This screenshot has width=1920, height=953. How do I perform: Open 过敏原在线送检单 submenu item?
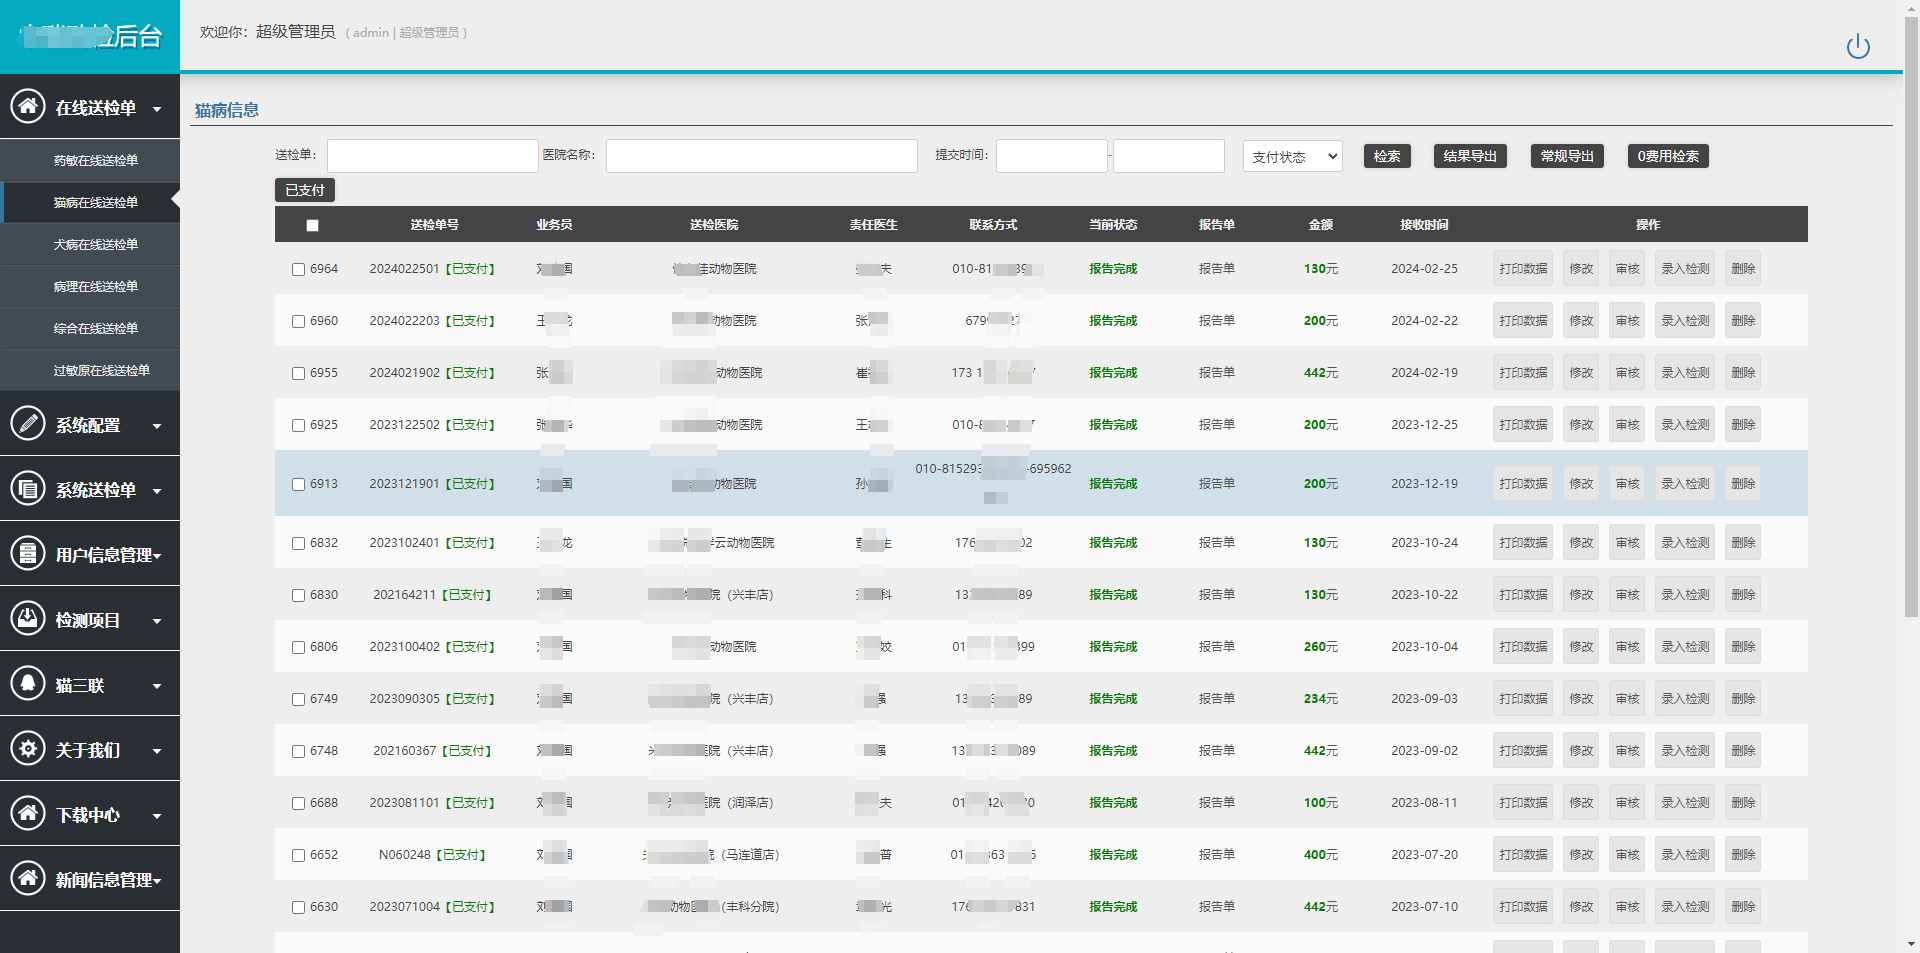(x=90, y=370)
